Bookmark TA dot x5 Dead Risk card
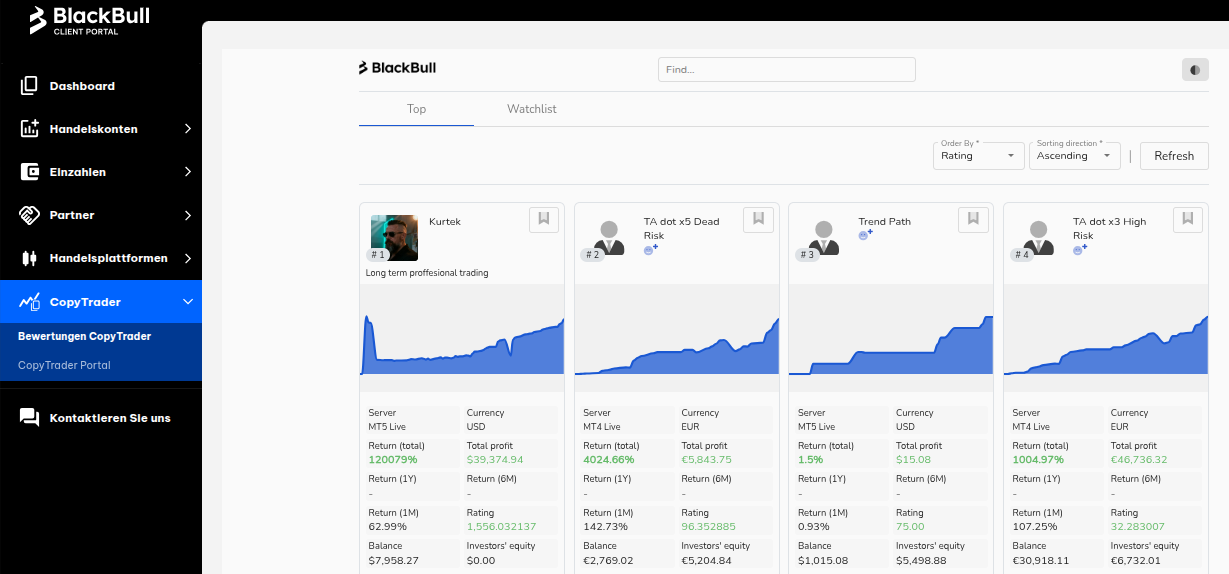Viewport: 1229px width, 574px height. (x=758, y=219)
